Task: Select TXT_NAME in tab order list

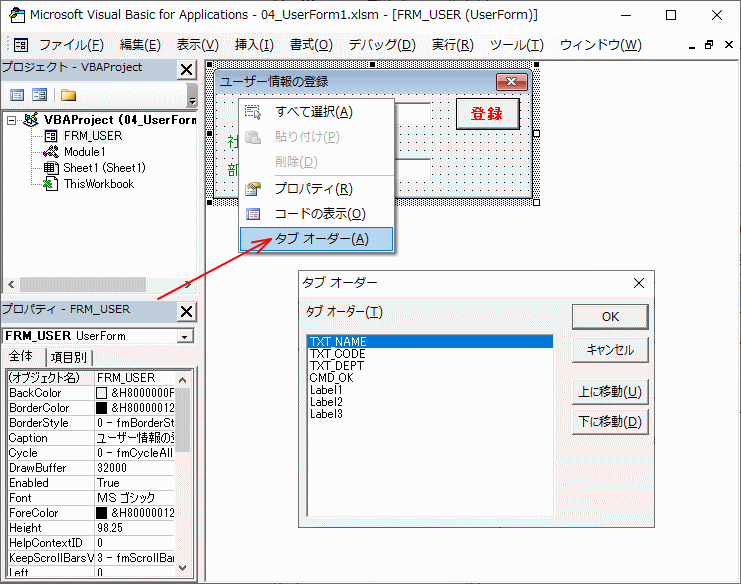Action: tap(430, 342)
